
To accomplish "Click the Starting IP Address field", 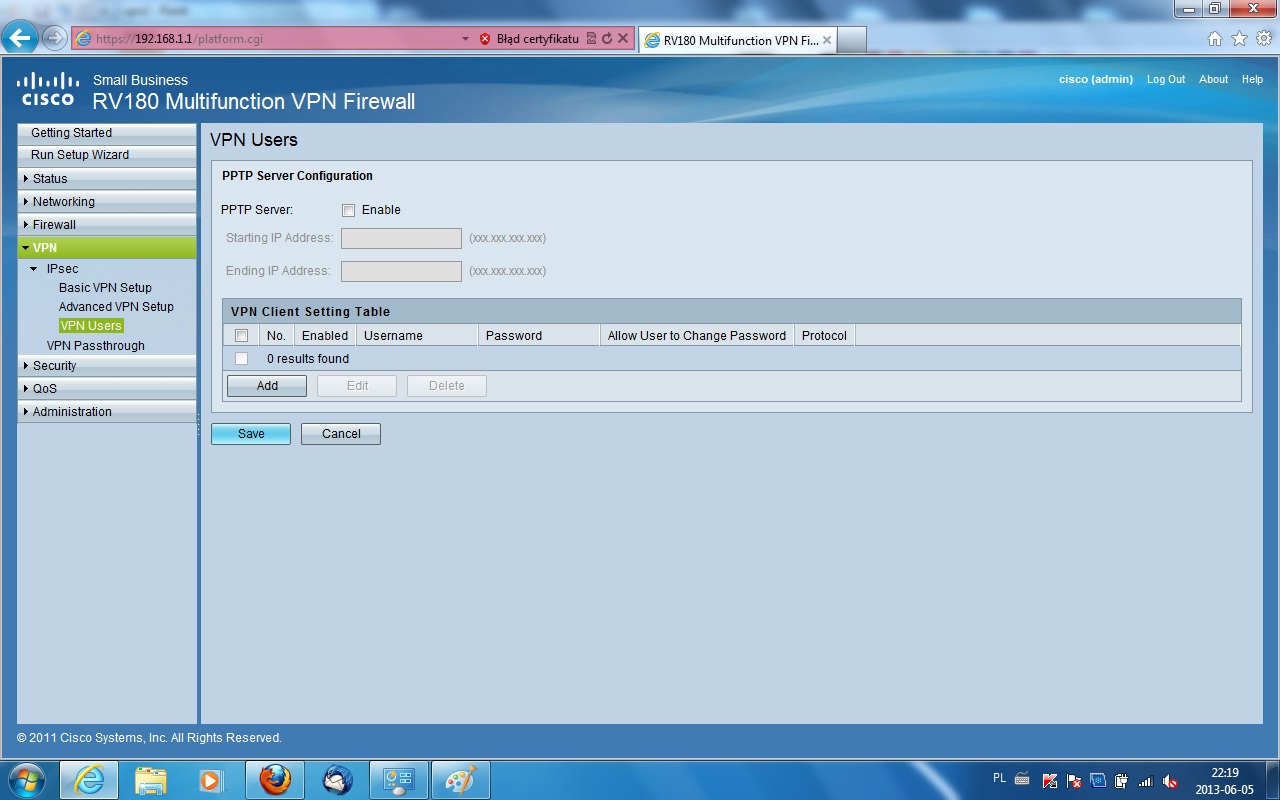I will coord(401,238).
